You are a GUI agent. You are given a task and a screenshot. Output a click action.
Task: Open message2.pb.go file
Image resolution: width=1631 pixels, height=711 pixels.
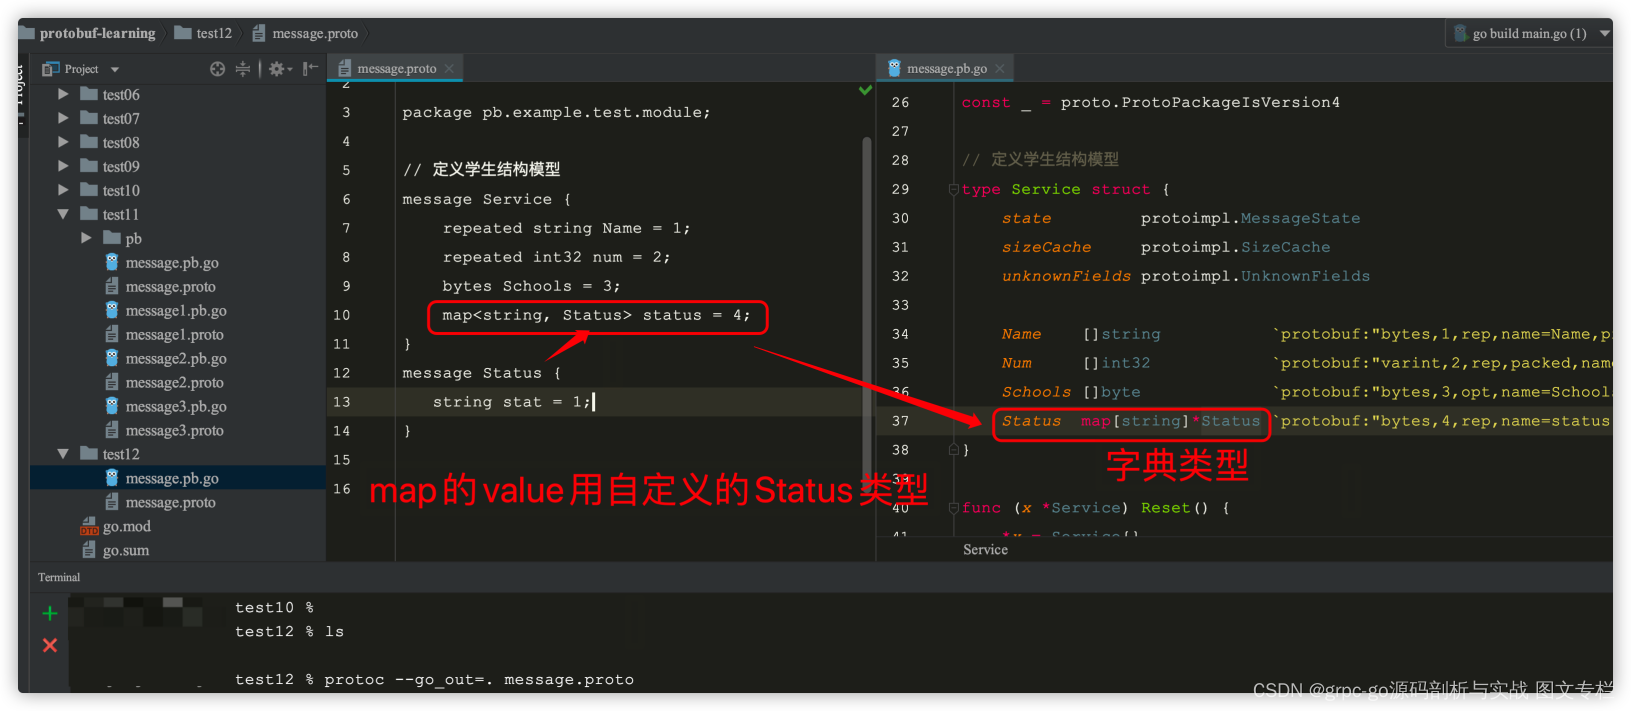(176, 359)
